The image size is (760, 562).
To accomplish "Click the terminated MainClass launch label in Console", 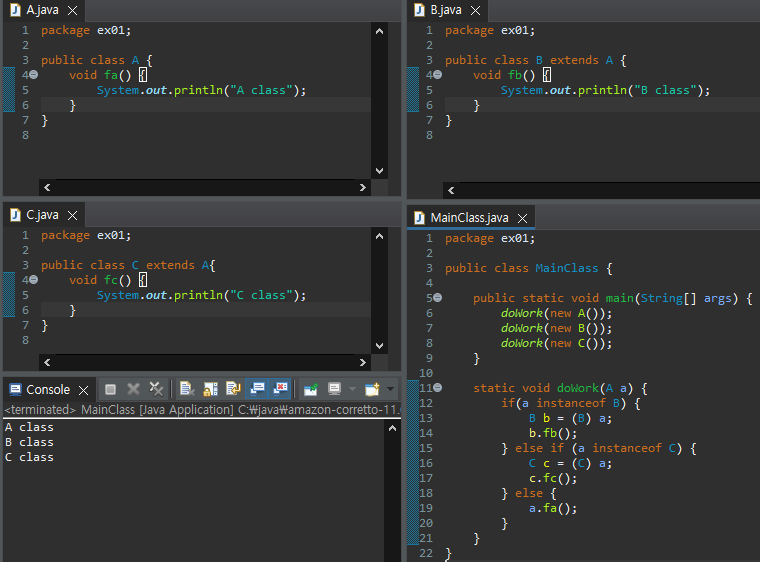I will [202, 410].
